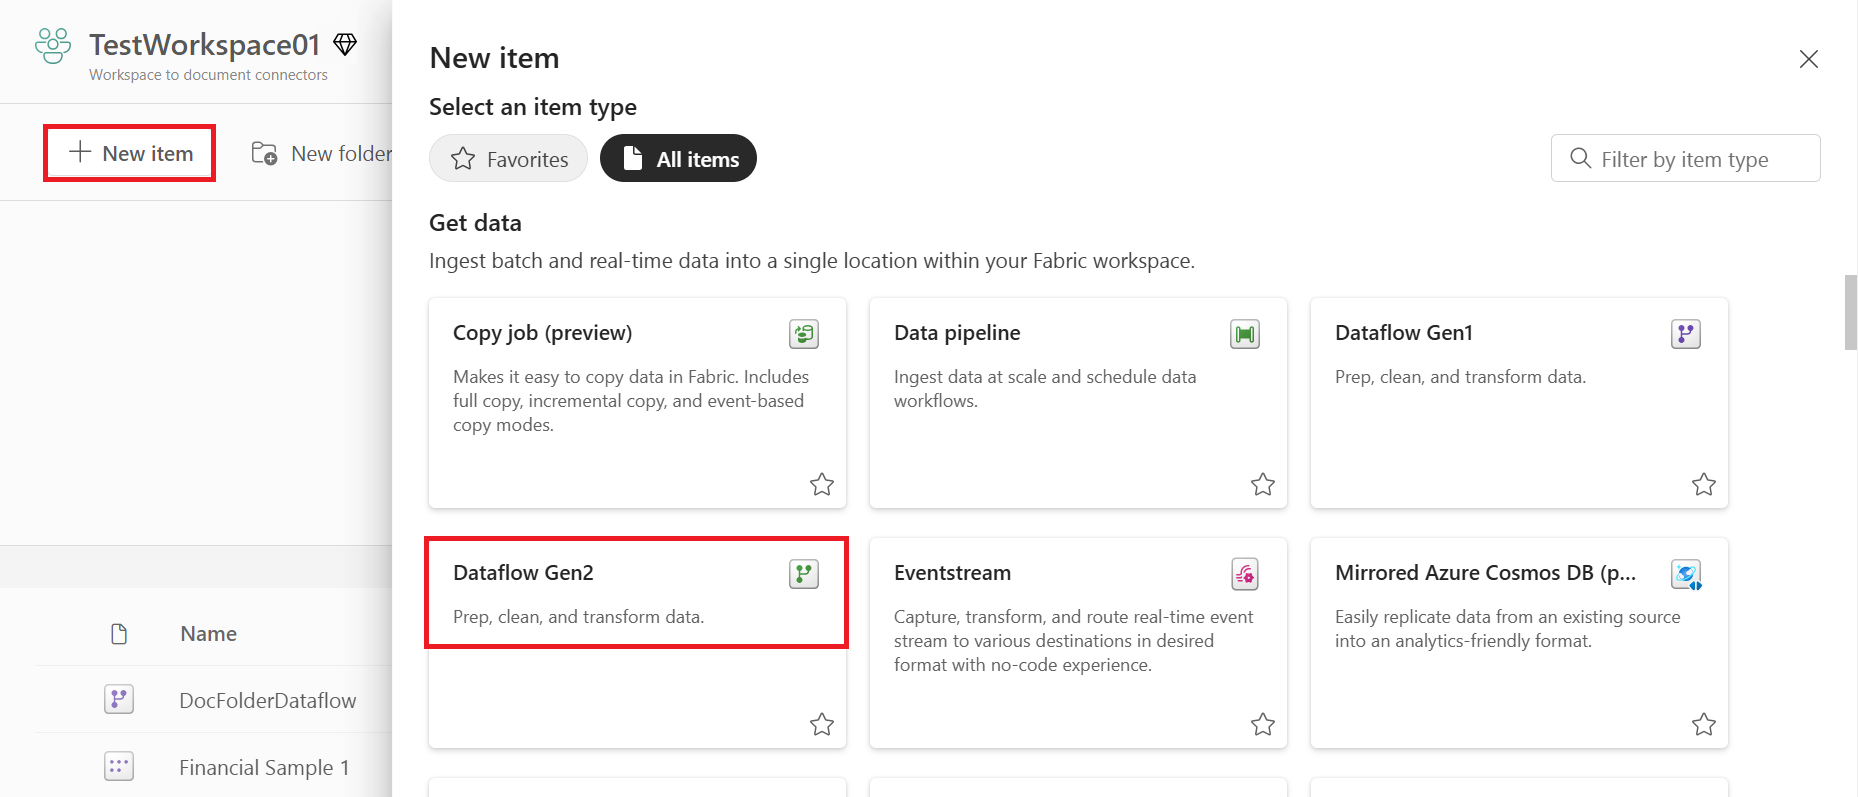
Task: Create a New folder
Action: click(x=321, y=153)
